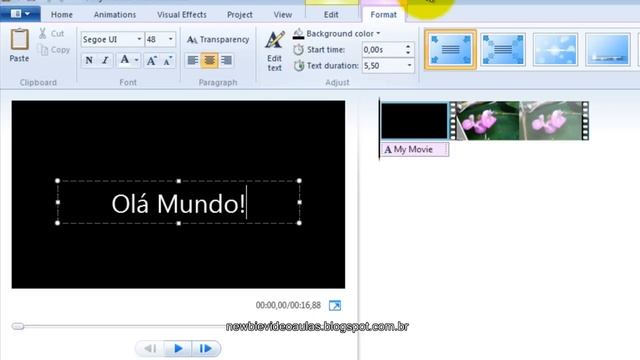This screenshot has width=640, height=360.
Task: Click inside the Olá Mundo! text box
Action: point(179,203)
